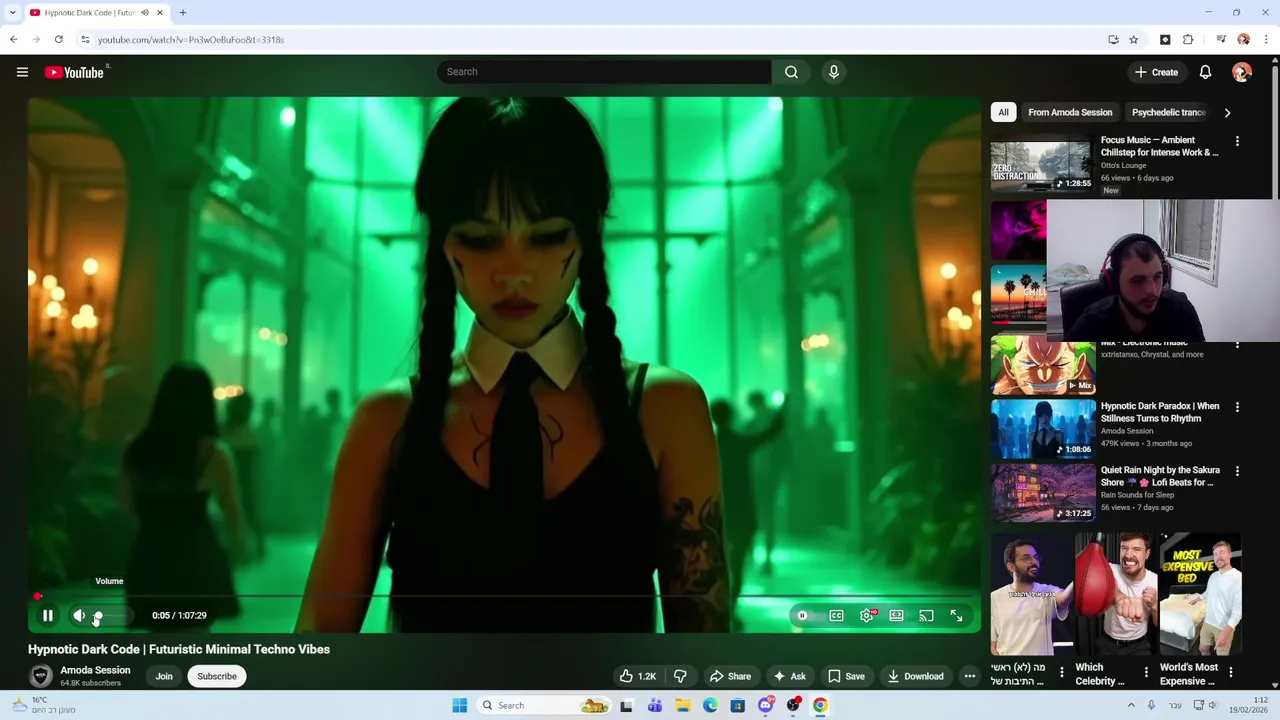This screenshot has height=720, width=1280.
Task: Join the Amoda Session channel
Action: coord(164,676)
